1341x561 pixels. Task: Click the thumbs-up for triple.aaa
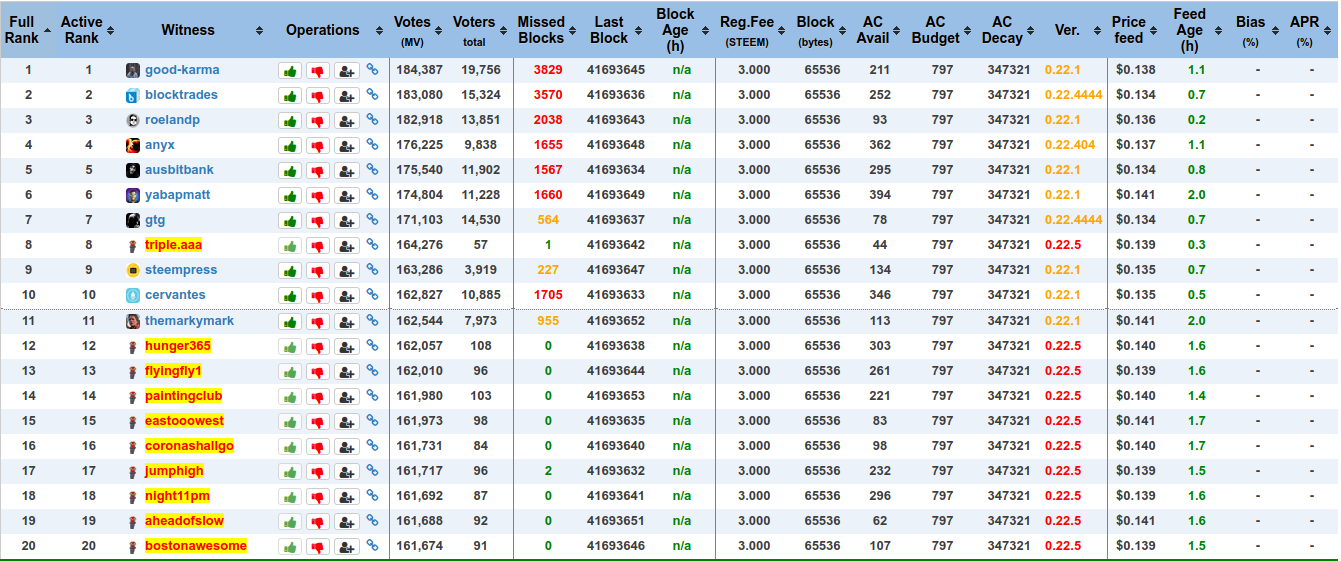[x=290, y=246]
